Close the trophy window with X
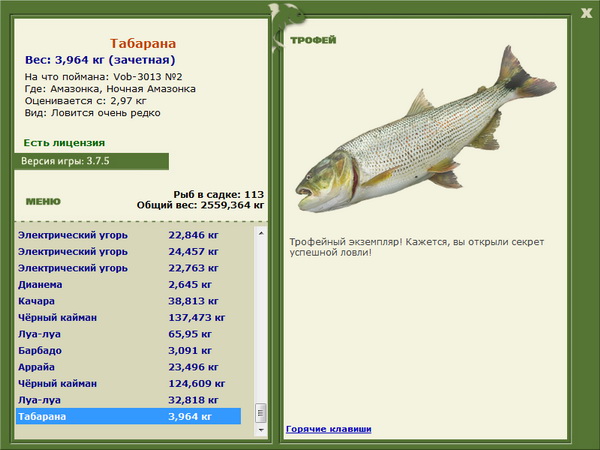This screenshot has width=600, height=450. (586, 13)
